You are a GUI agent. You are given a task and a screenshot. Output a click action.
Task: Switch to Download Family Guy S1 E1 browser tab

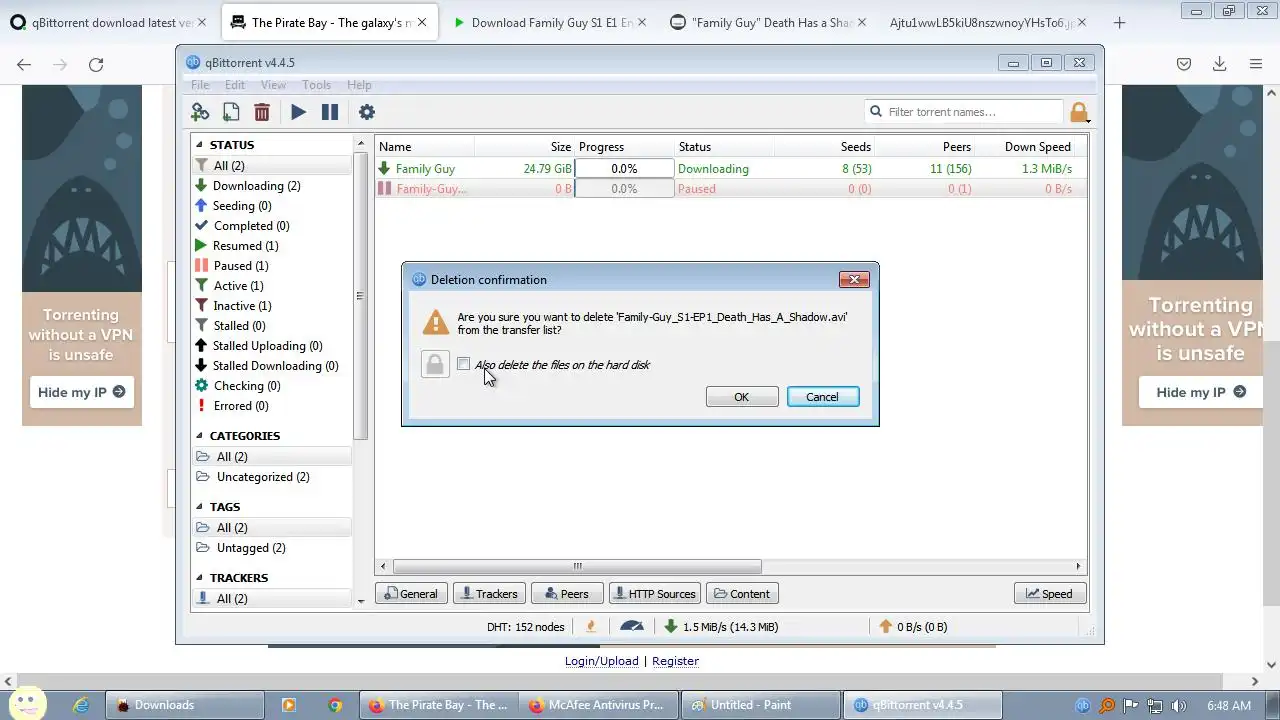(x=549, y=22)
